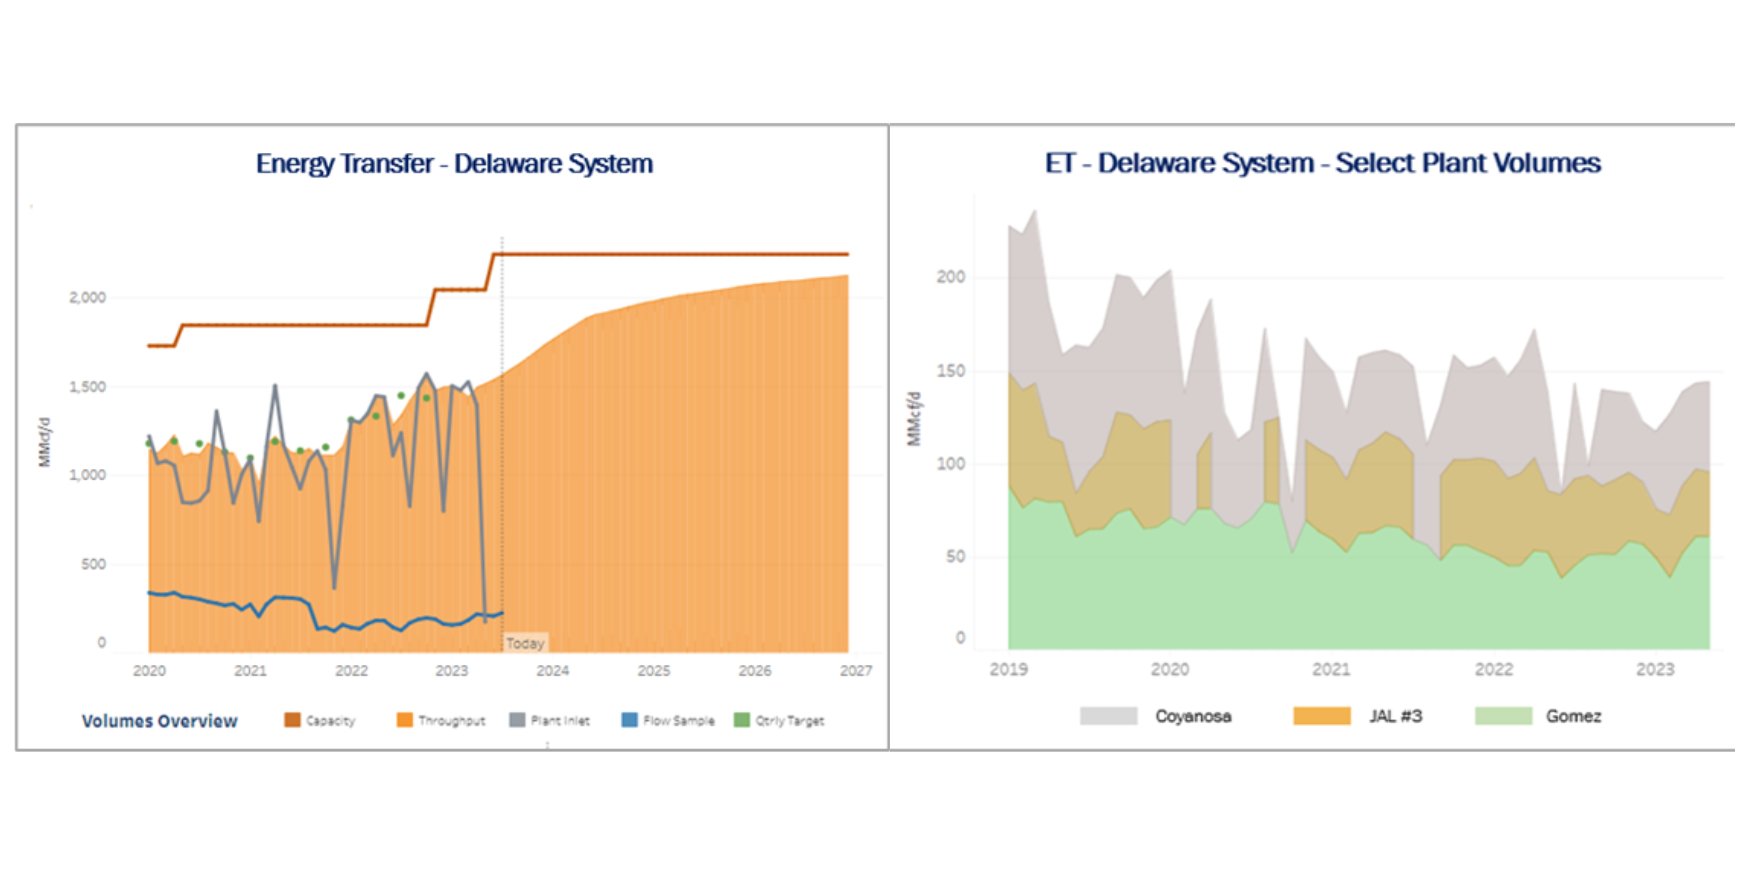Image resolution: width=1750 pixels, height=875 pixels.
Task: Click the MMcf/d axis title on right chart
Action: pos(913,419)
